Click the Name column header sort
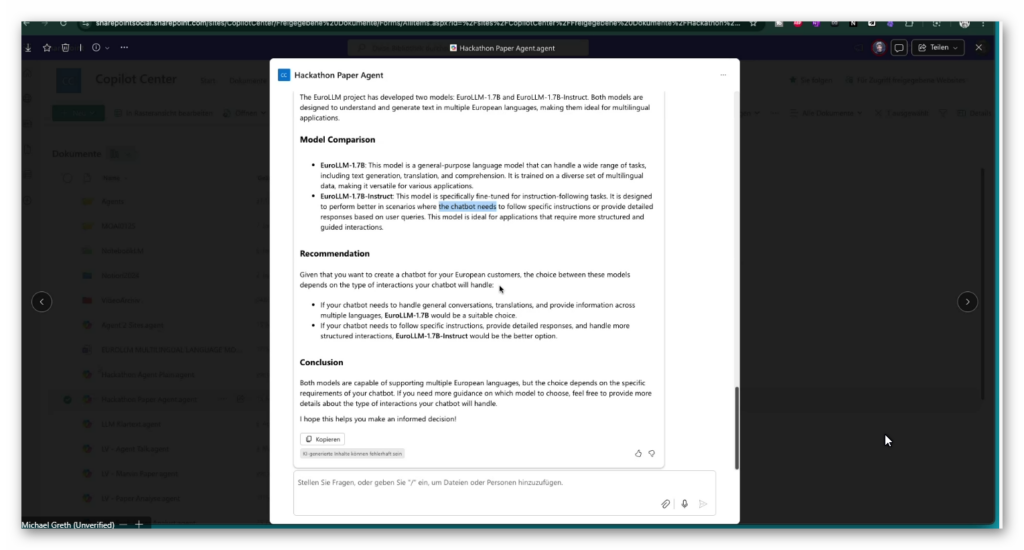The height and width of the screenshot is (550, 1024). [114, 178]
